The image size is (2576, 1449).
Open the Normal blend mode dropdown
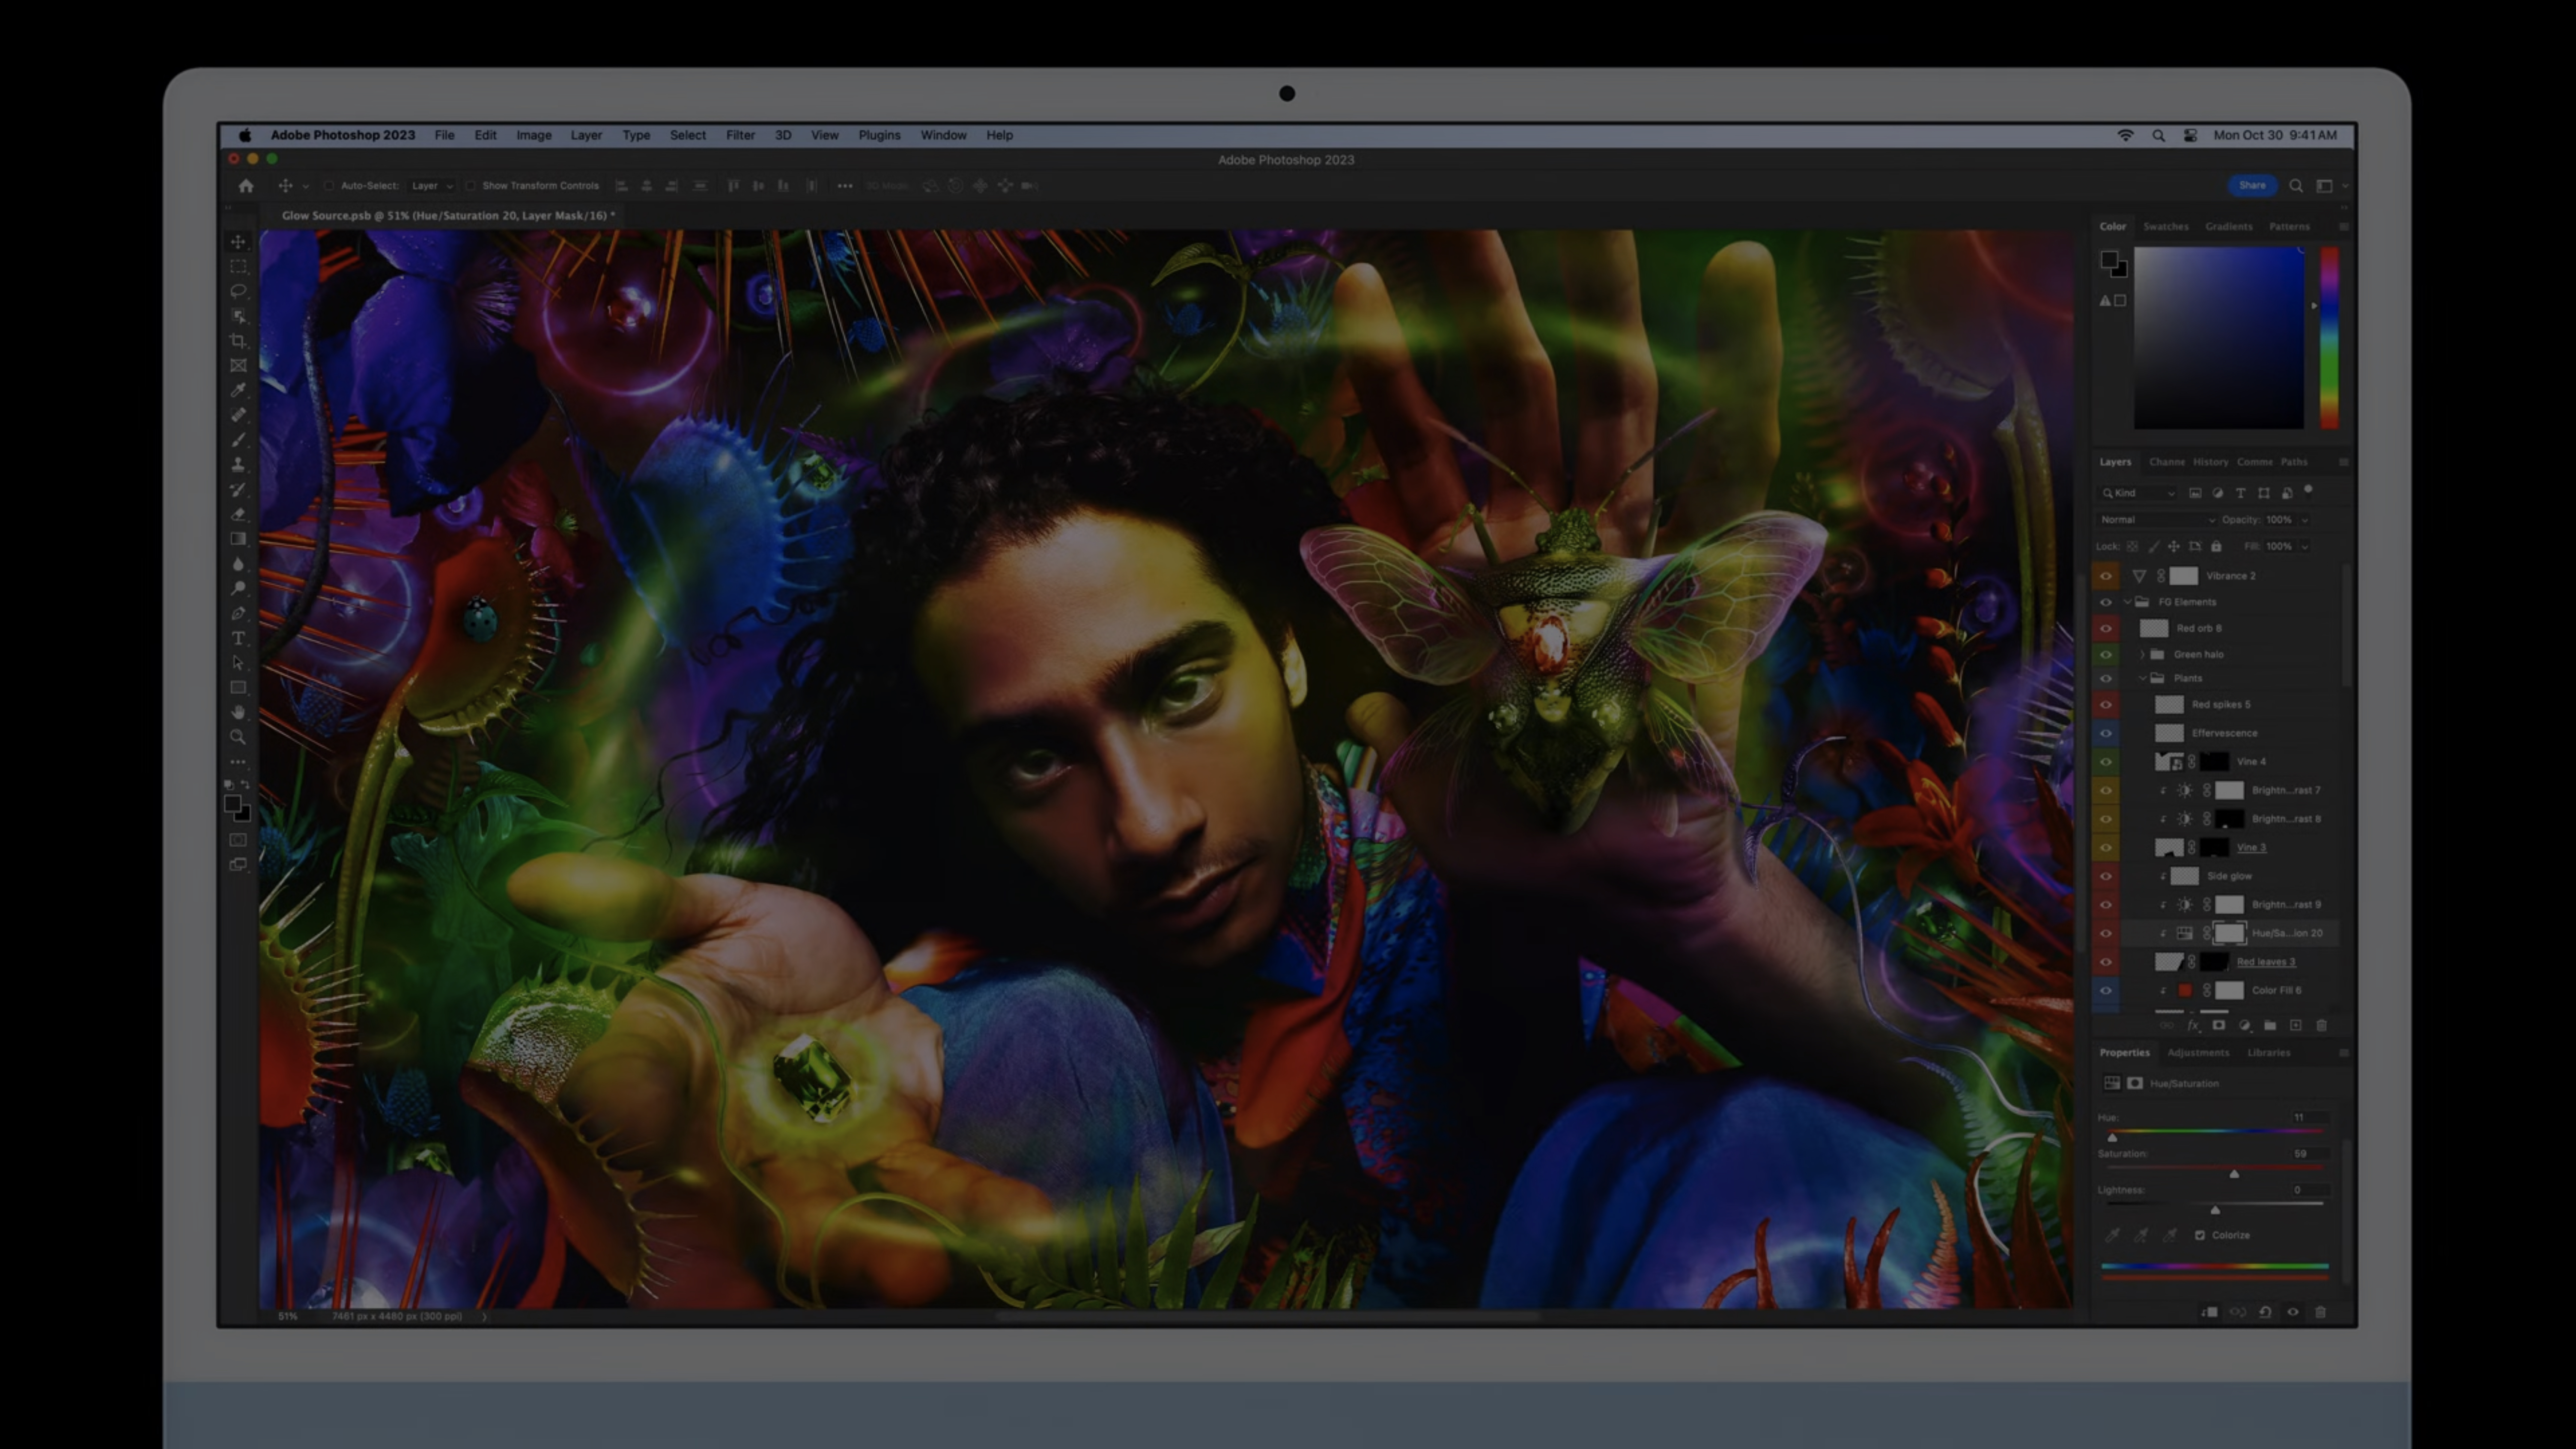[2157, 520]
